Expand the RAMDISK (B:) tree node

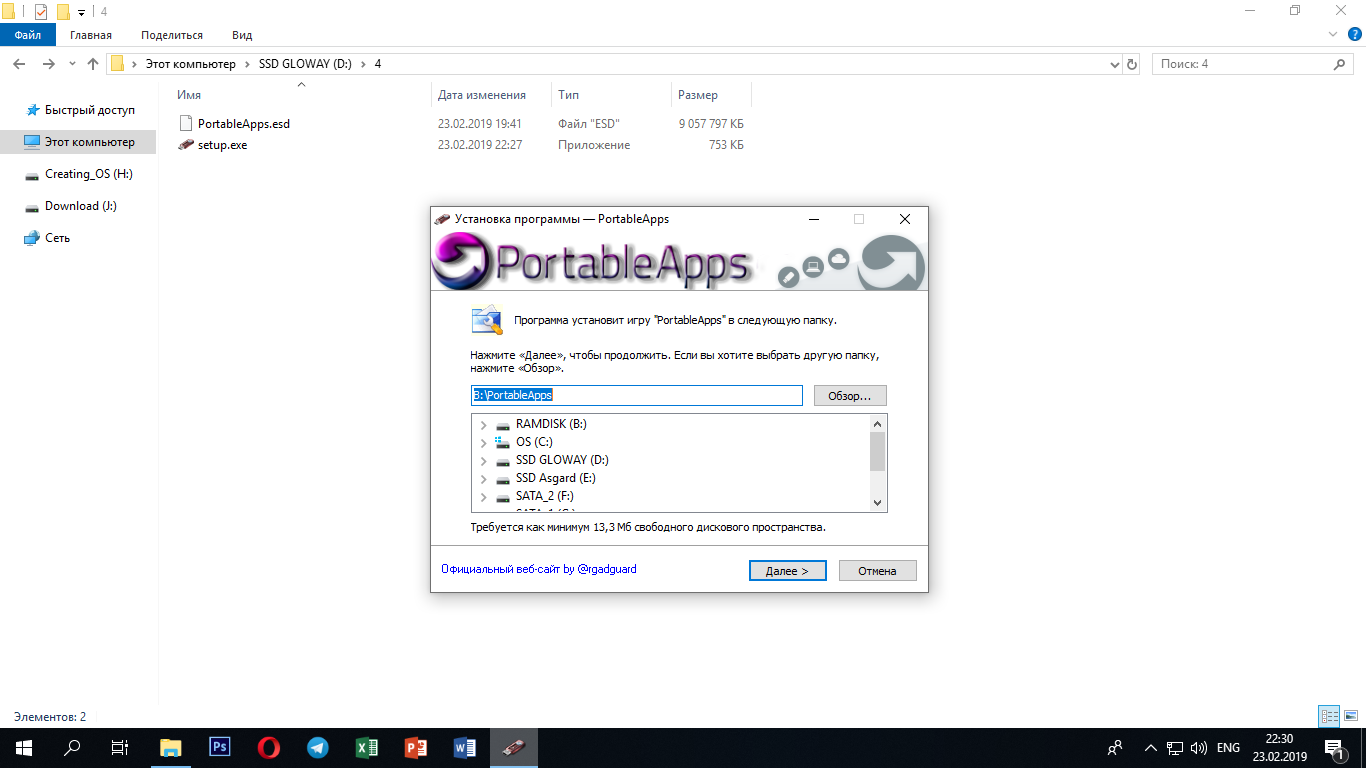coord(484,424)
